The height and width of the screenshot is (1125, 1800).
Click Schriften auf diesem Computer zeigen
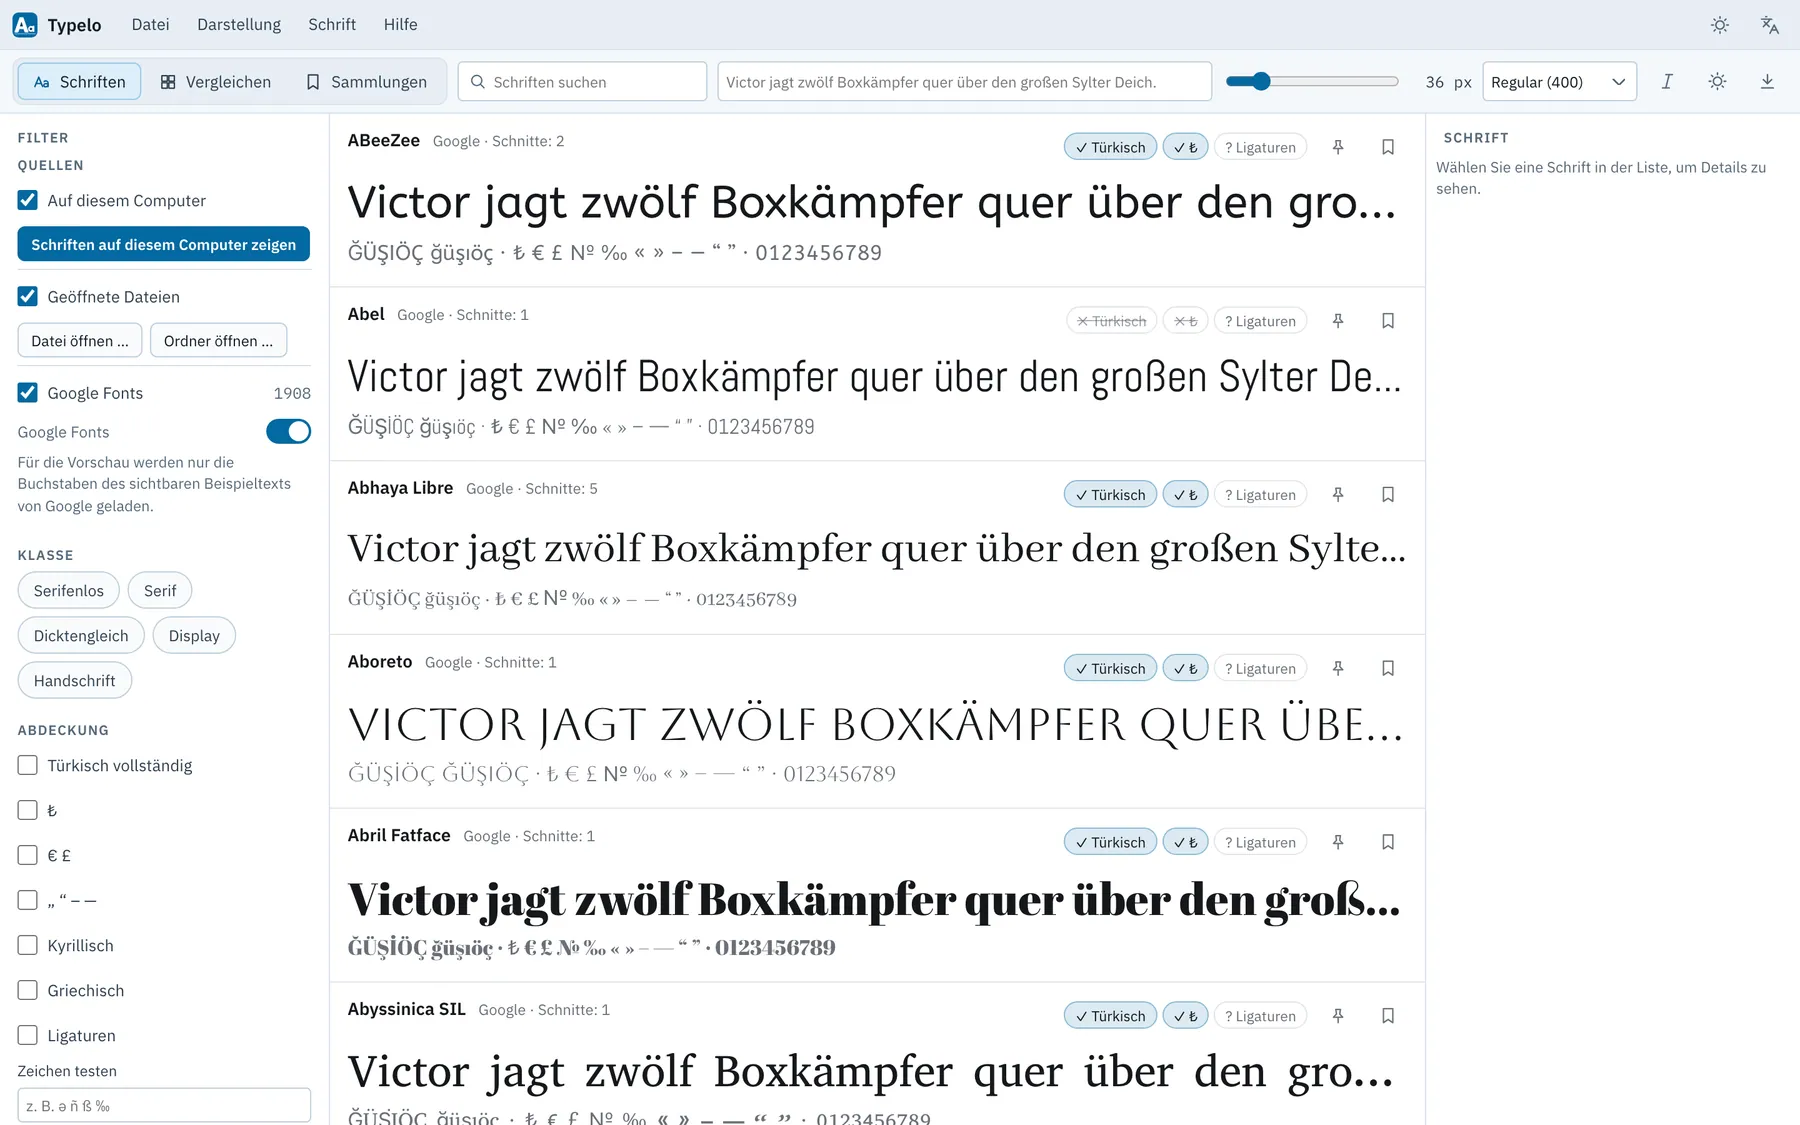(163, 244)
